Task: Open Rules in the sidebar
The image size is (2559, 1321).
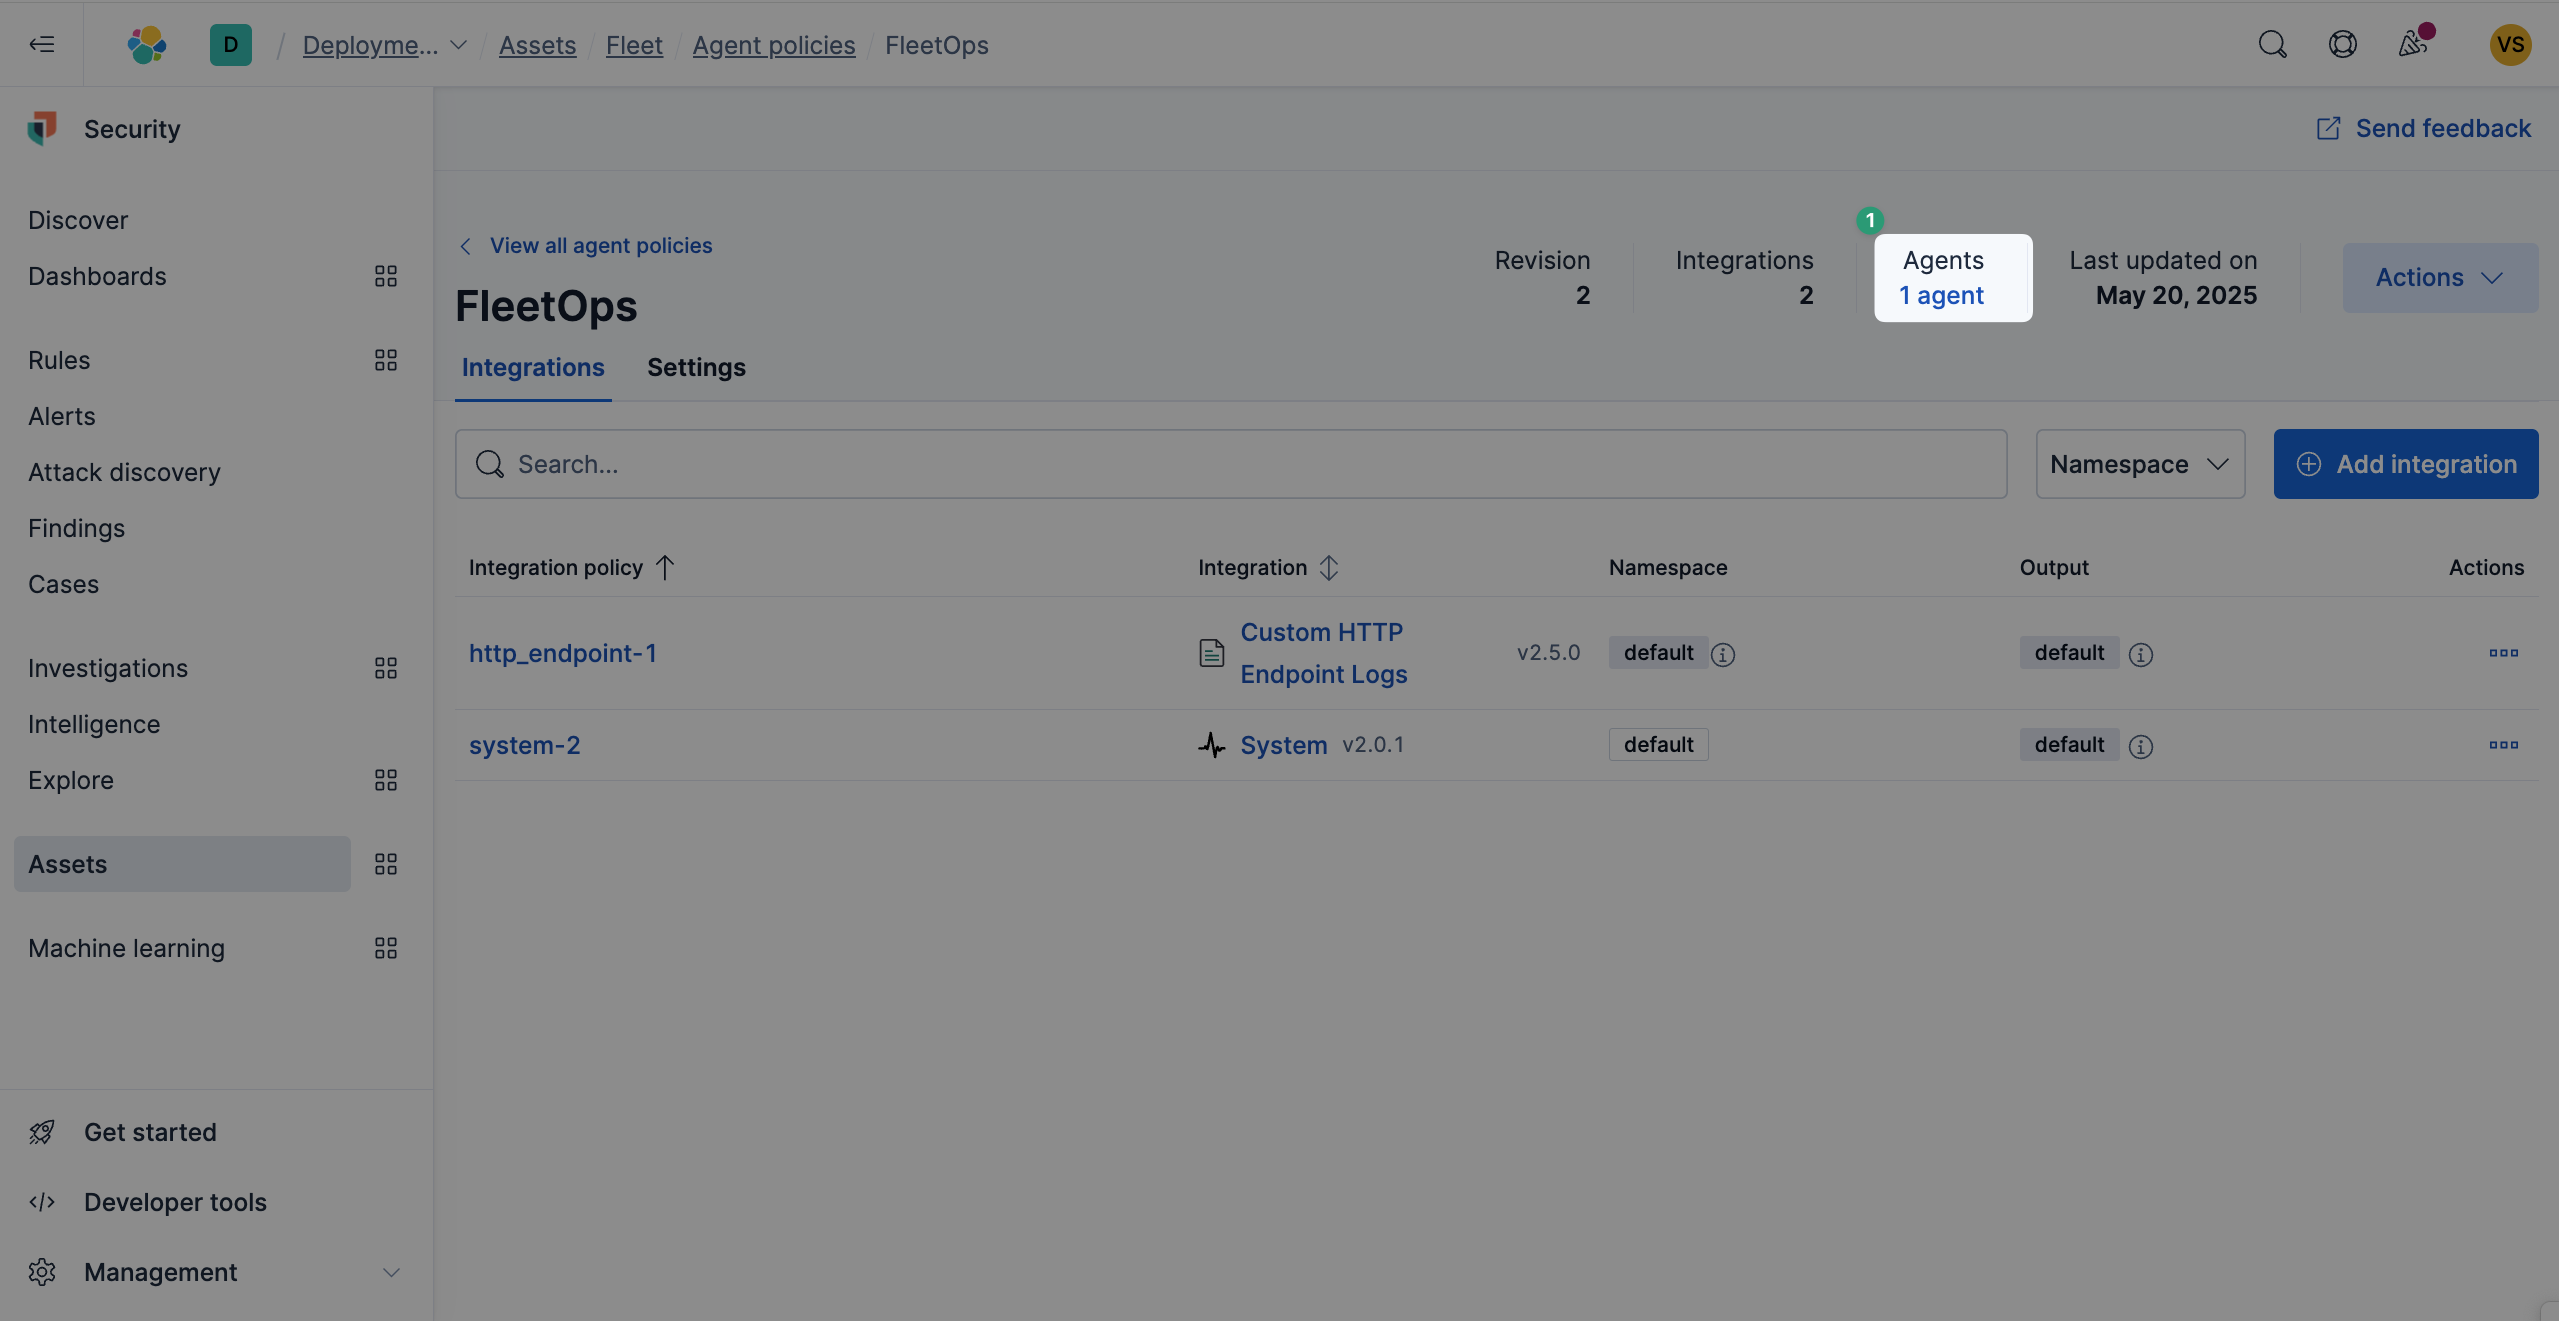Action: point(59,360)
